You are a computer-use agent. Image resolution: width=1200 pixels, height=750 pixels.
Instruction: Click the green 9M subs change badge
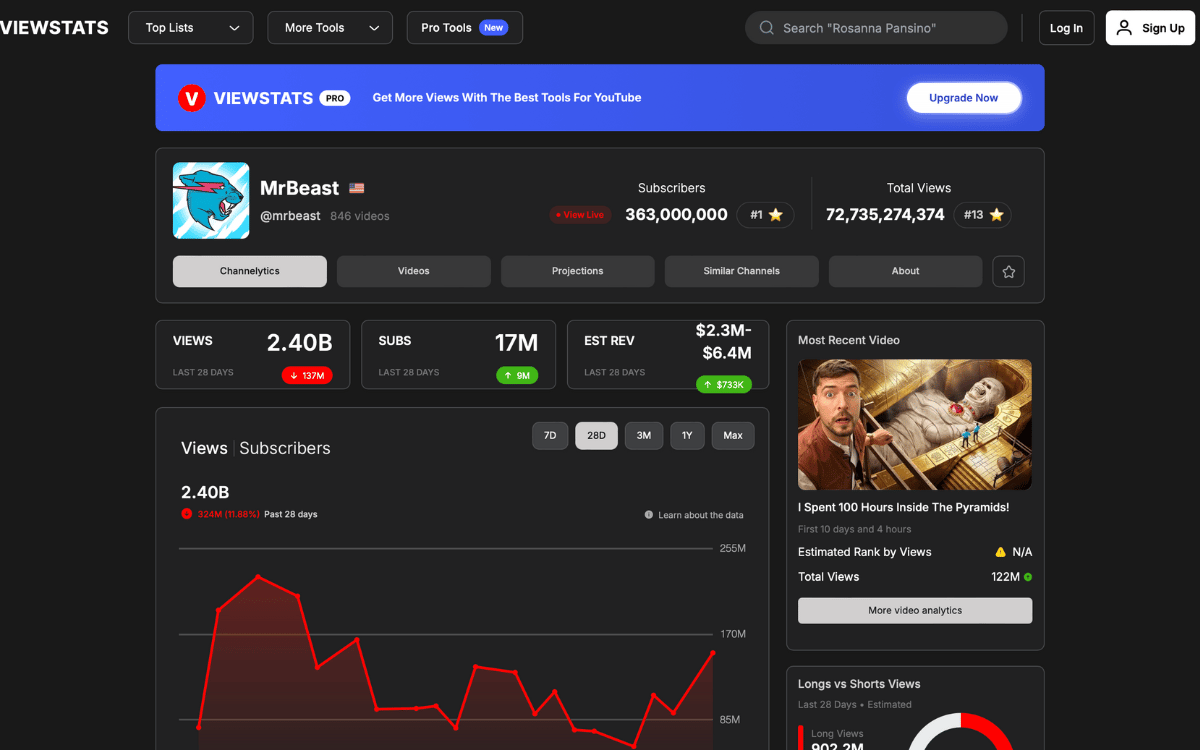pos(517,376)
